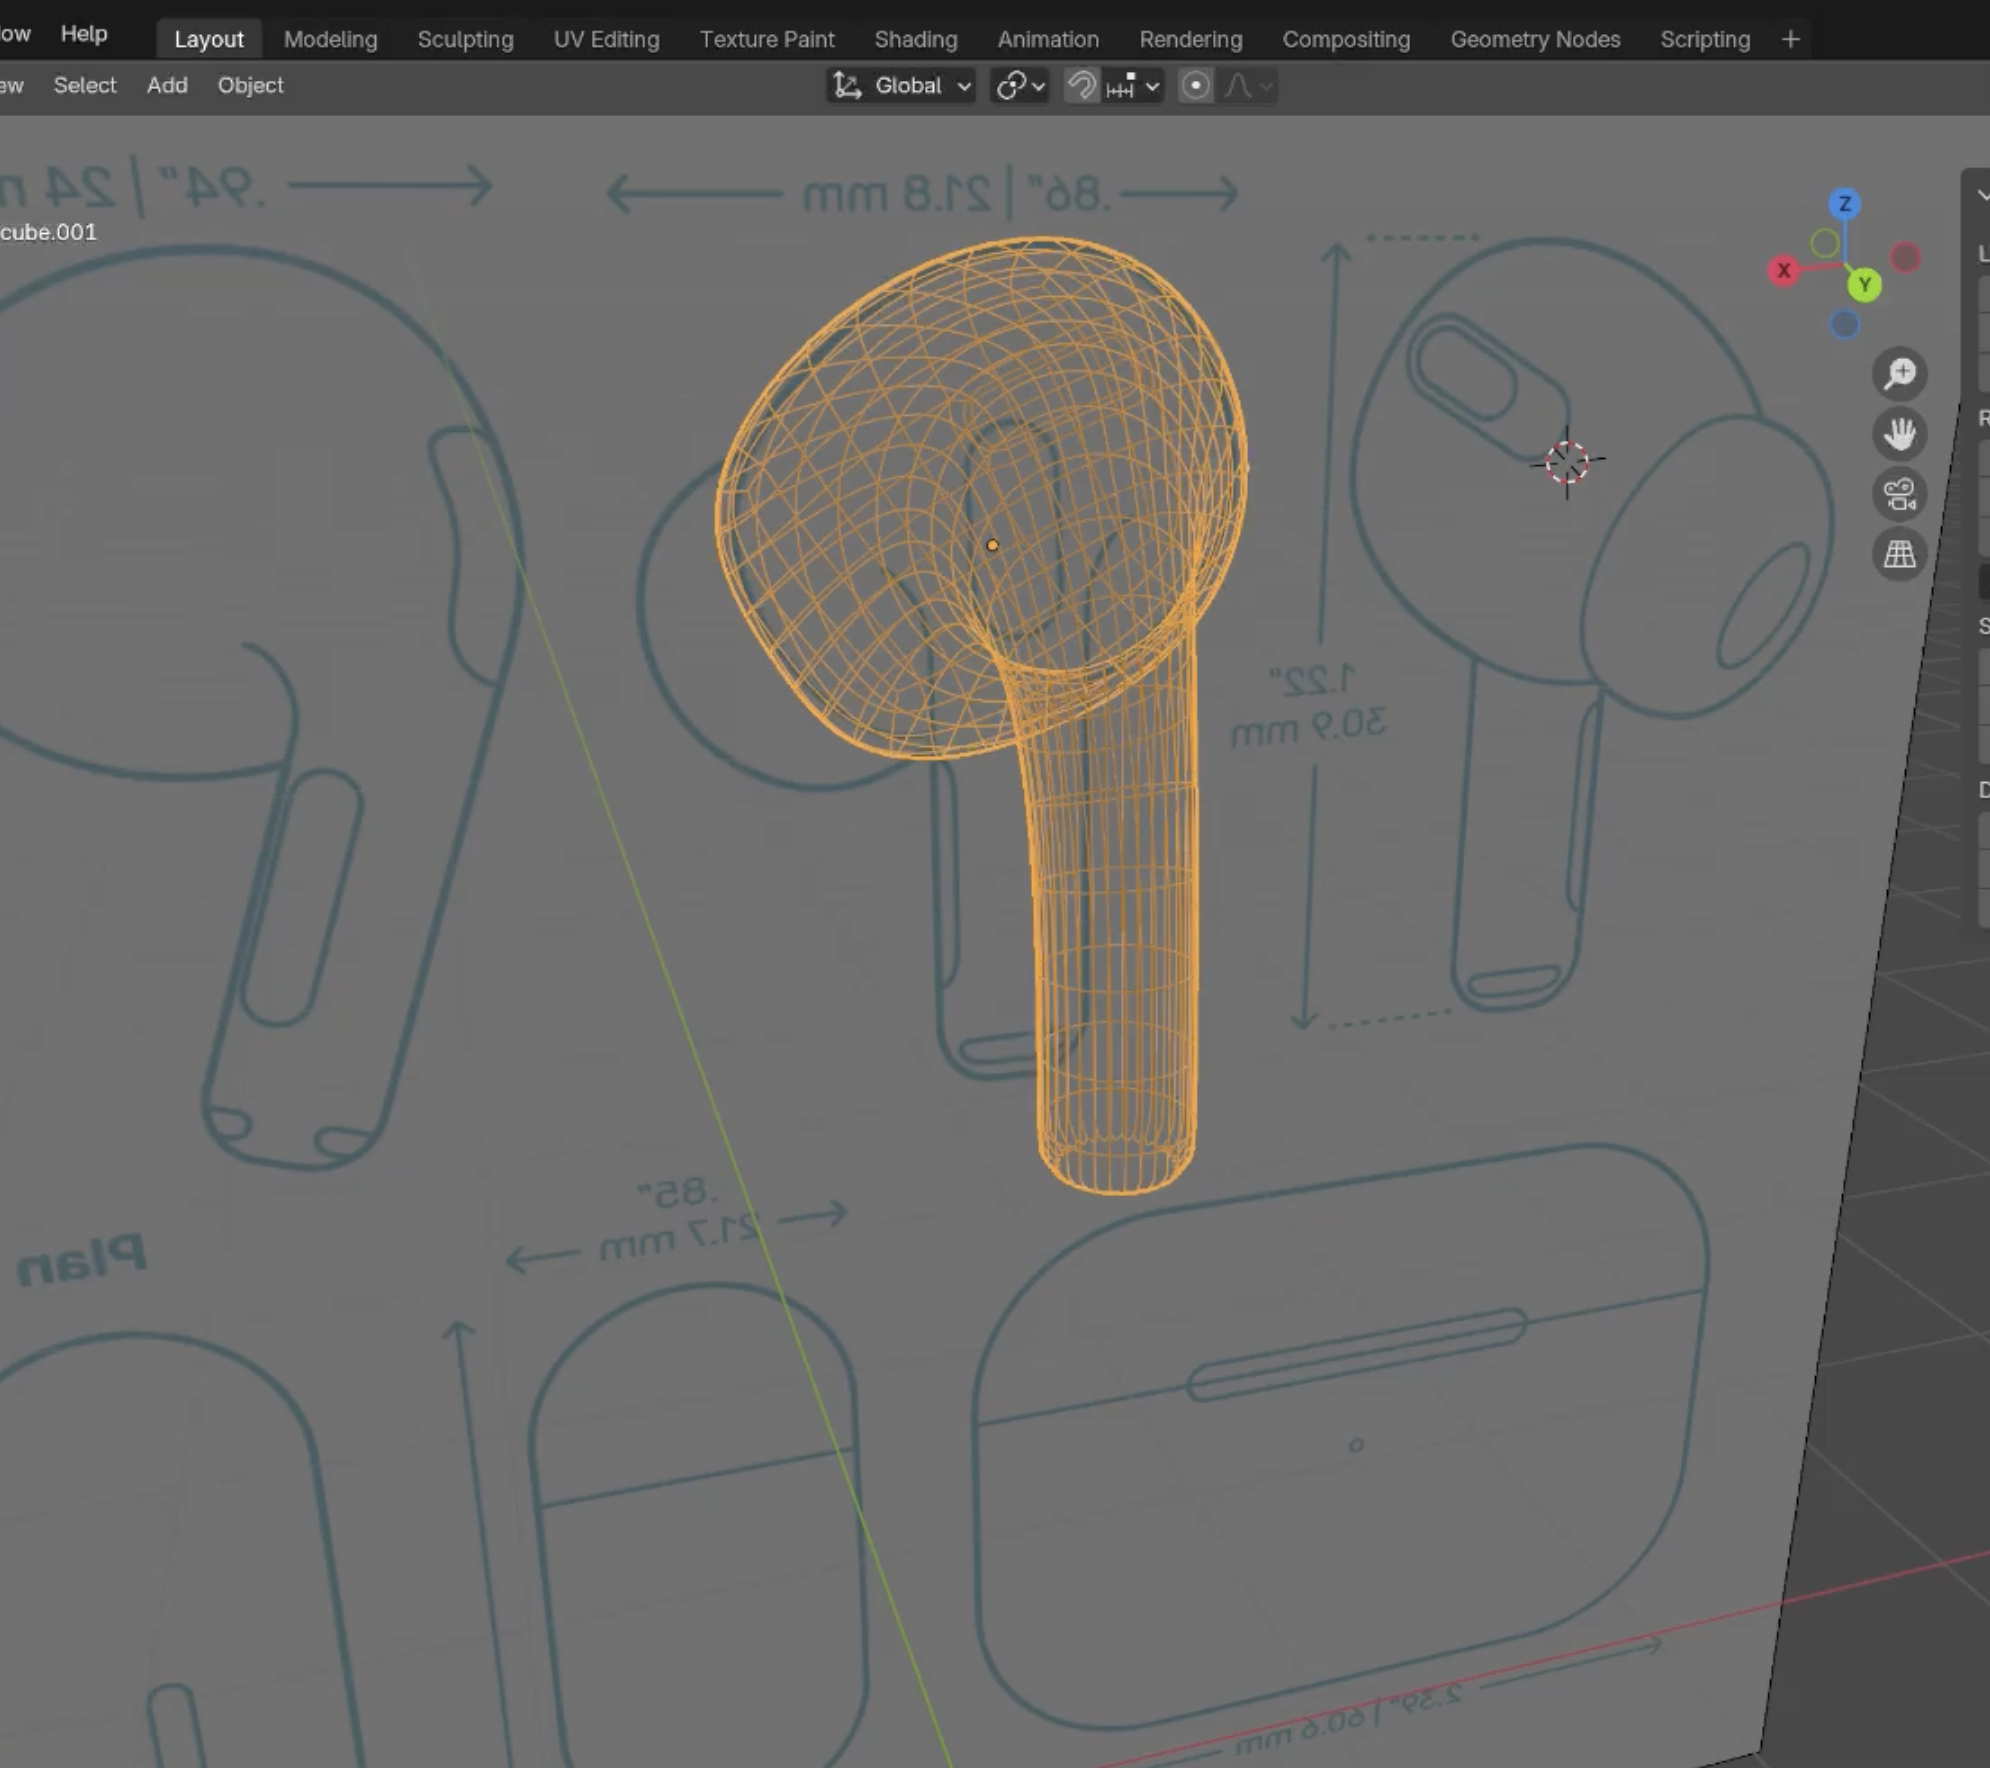Switch perspective/orthographic grid icon

click(1899, 554)
